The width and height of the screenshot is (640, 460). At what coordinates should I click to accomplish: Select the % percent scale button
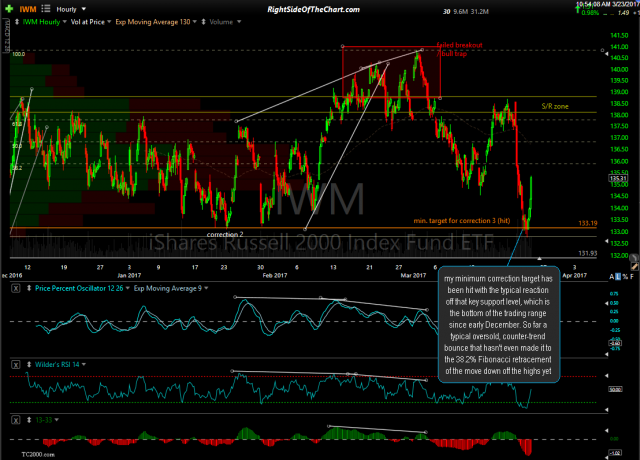[624, 277]
